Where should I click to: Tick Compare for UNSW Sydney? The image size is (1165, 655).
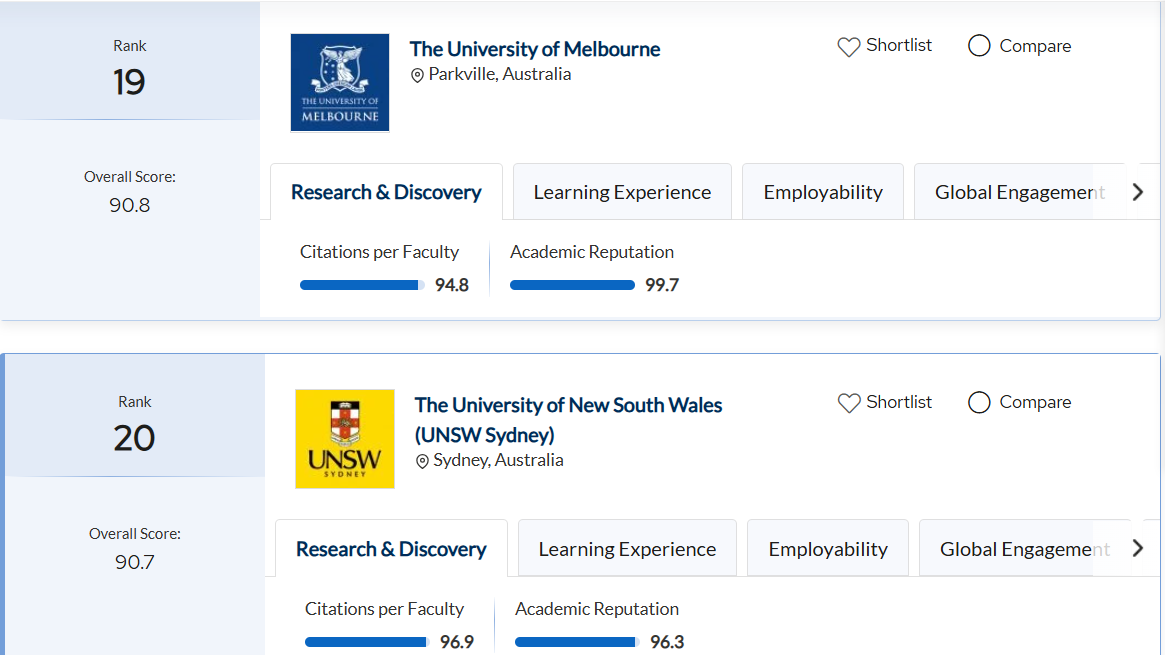979,403
